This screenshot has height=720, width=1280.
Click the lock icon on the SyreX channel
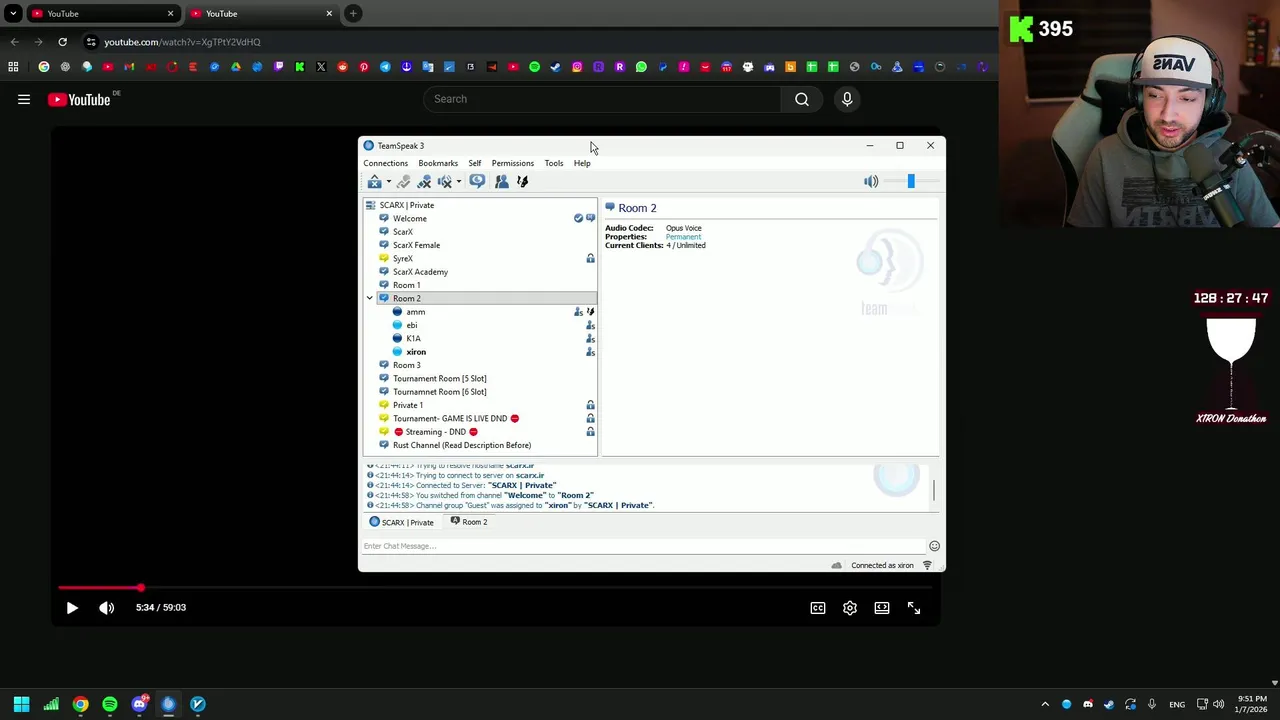click(590, 259)
